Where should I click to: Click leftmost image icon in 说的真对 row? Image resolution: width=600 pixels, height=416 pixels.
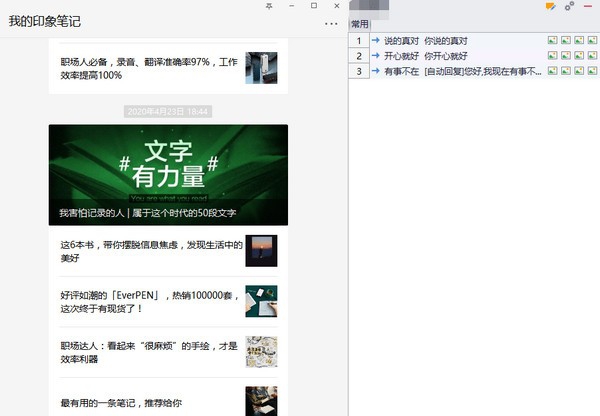[553, 40]
